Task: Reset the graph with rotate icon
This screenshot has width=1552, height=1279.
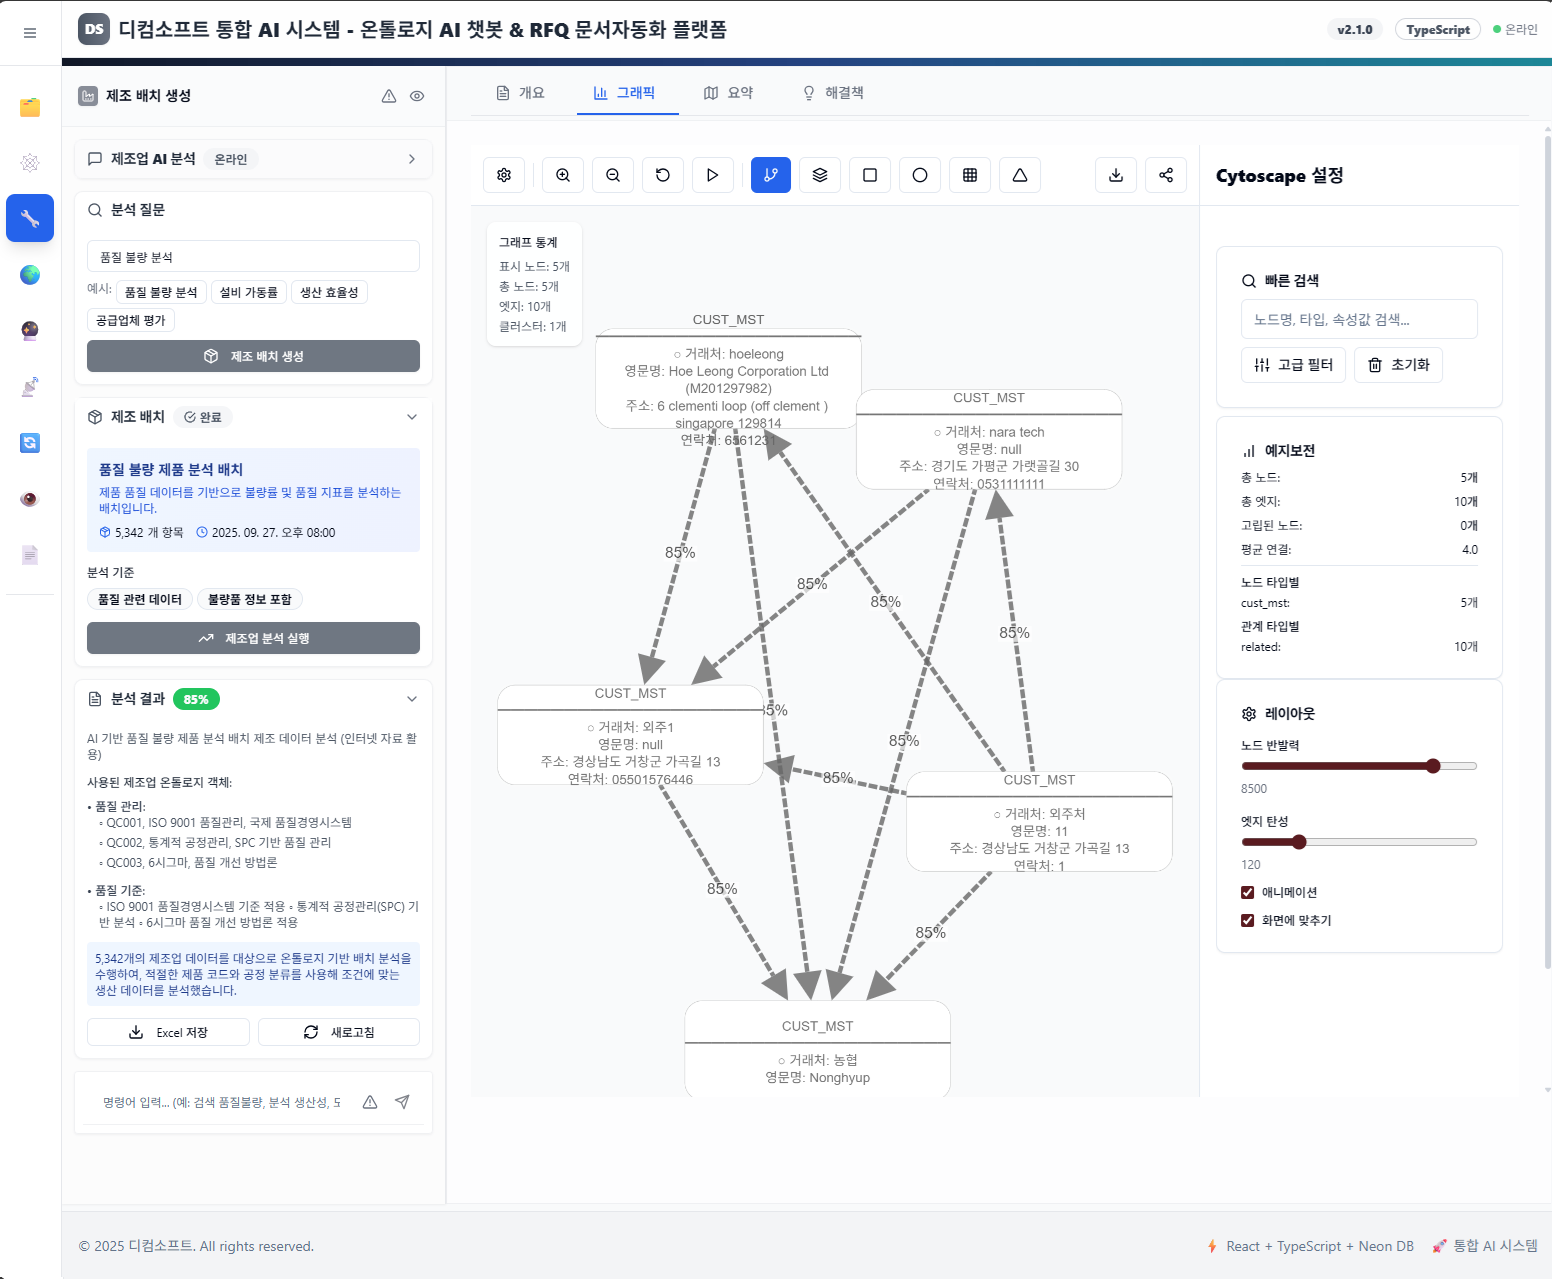Action: click(x=663, y=175)
